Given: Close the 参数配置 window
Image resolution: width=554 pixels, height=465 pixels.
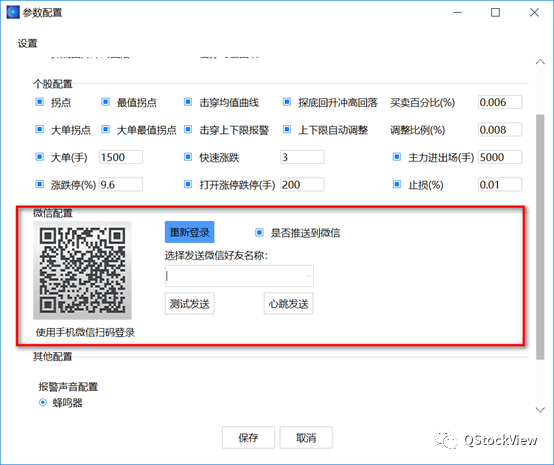Looking at the screenshot, I should (534, 12).
